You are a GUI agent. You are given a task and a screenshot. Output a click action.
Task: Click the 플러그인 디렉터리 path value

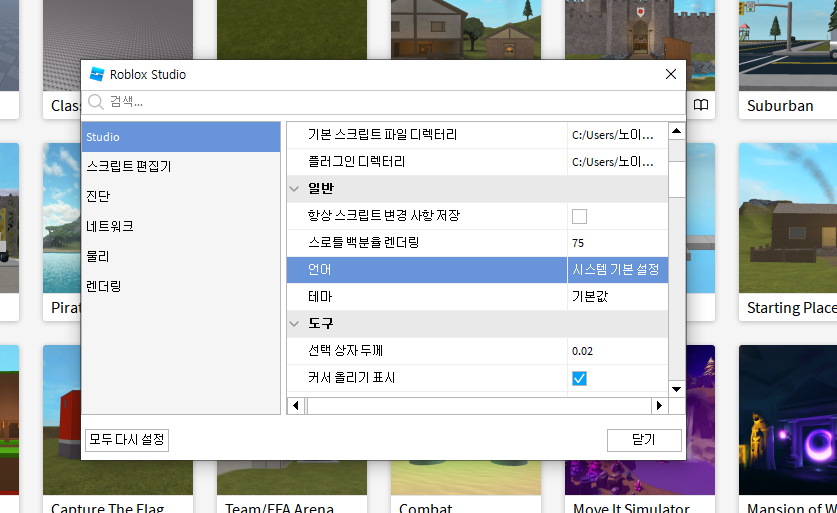coord(617,162)
